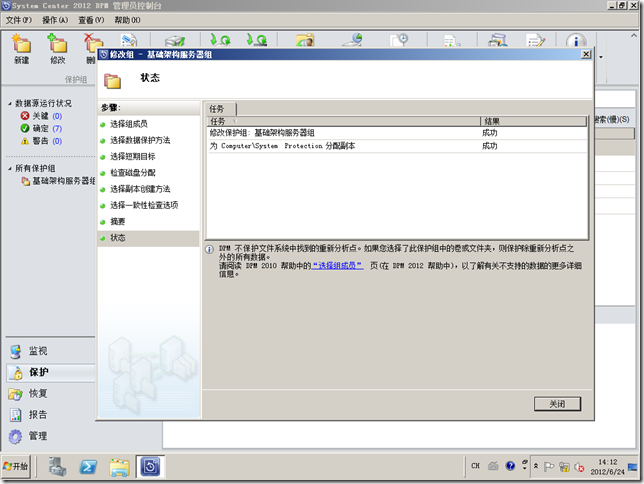
Task: Click the 开始 Start button
Action: tap(16, 466)
